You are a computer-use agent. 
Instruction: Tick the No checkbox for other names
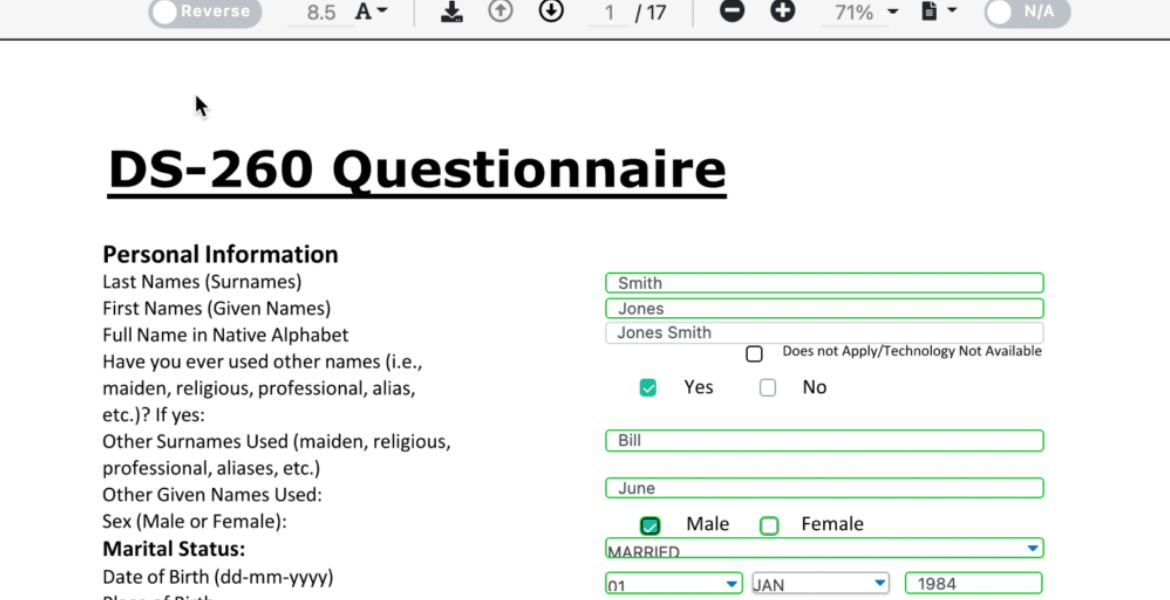tap(767, 388)
